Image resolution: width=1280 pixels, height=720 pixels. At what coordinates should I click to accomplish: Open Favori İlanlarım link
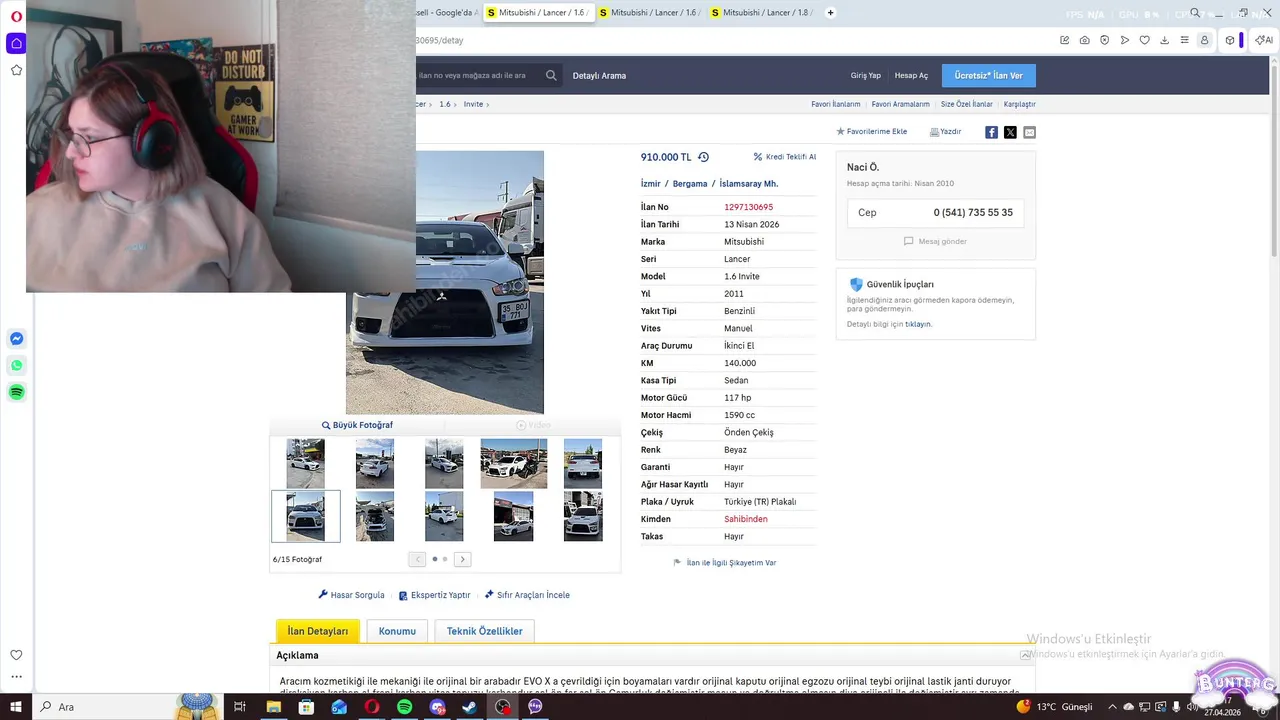click(x=835, y=104)
